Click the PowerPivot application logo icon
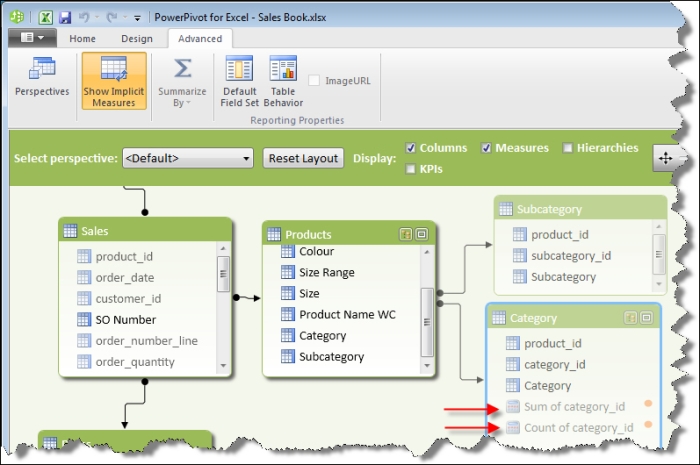Screen dimensions: 700x465 tap(17, 17)
